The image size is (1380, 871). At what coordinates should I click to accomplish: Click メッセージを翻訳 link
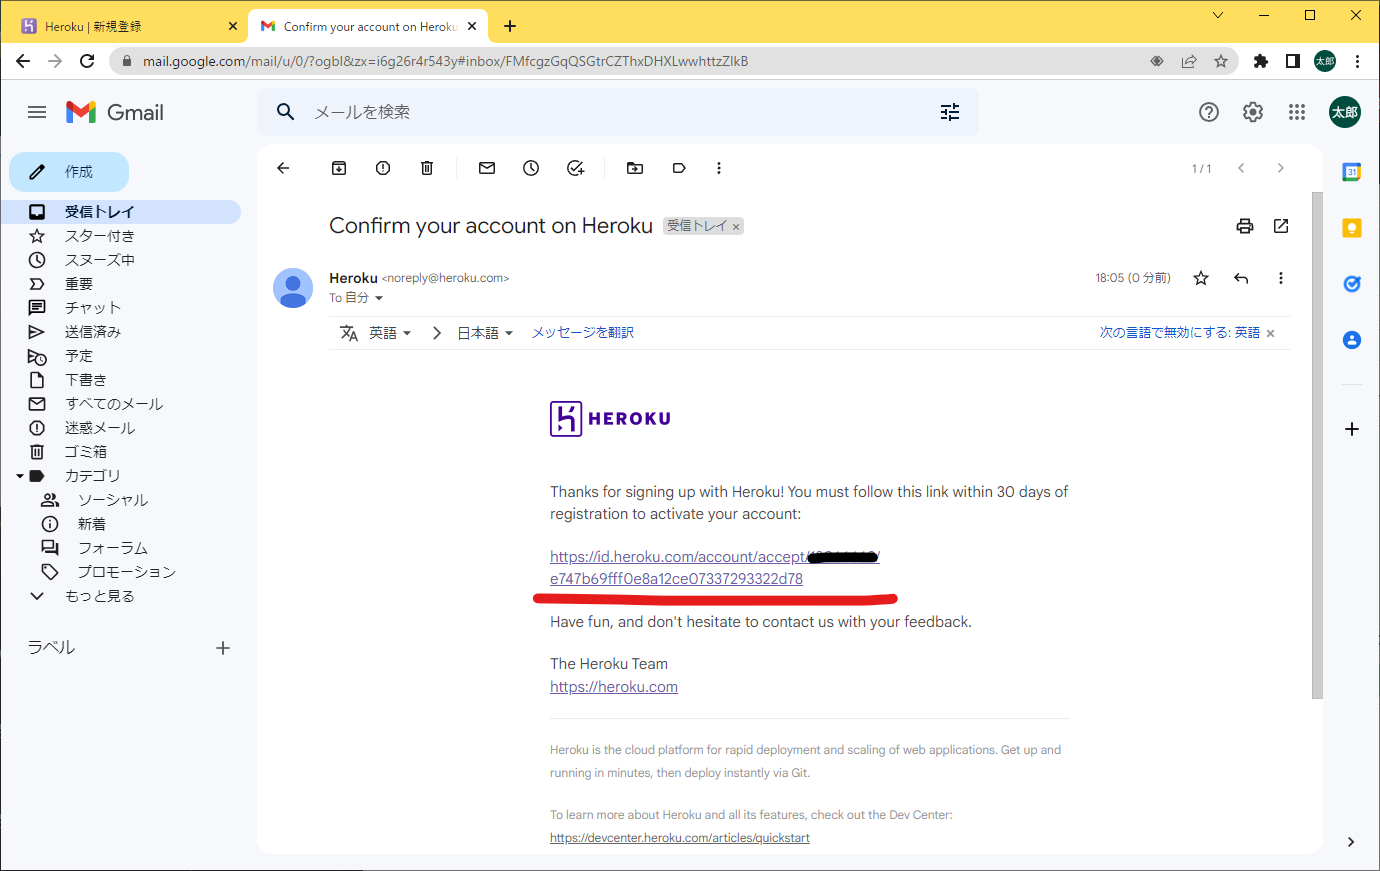point(583,333)
